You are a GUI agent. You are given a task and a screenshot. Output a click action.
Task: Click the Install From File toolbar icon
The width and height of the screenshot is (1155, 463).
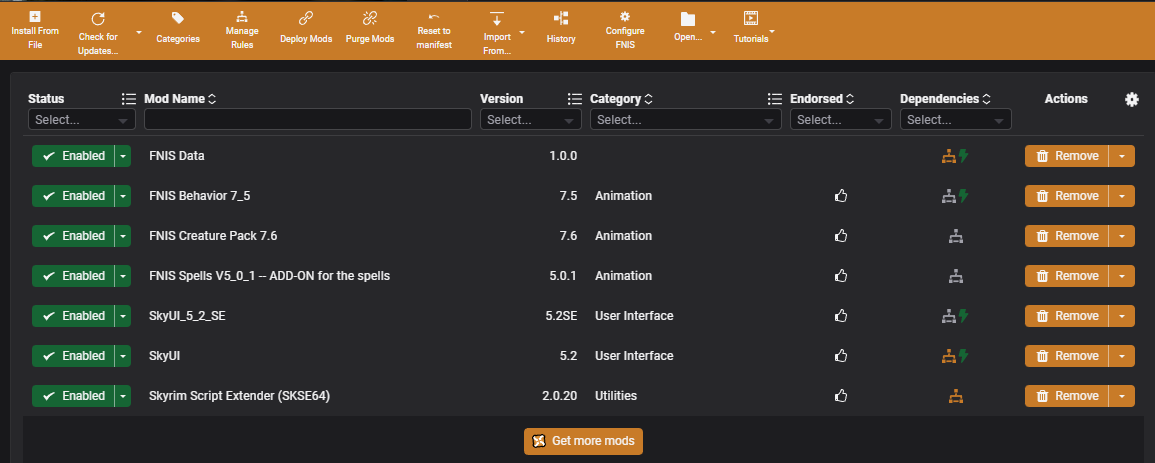(x=35, y=18)
